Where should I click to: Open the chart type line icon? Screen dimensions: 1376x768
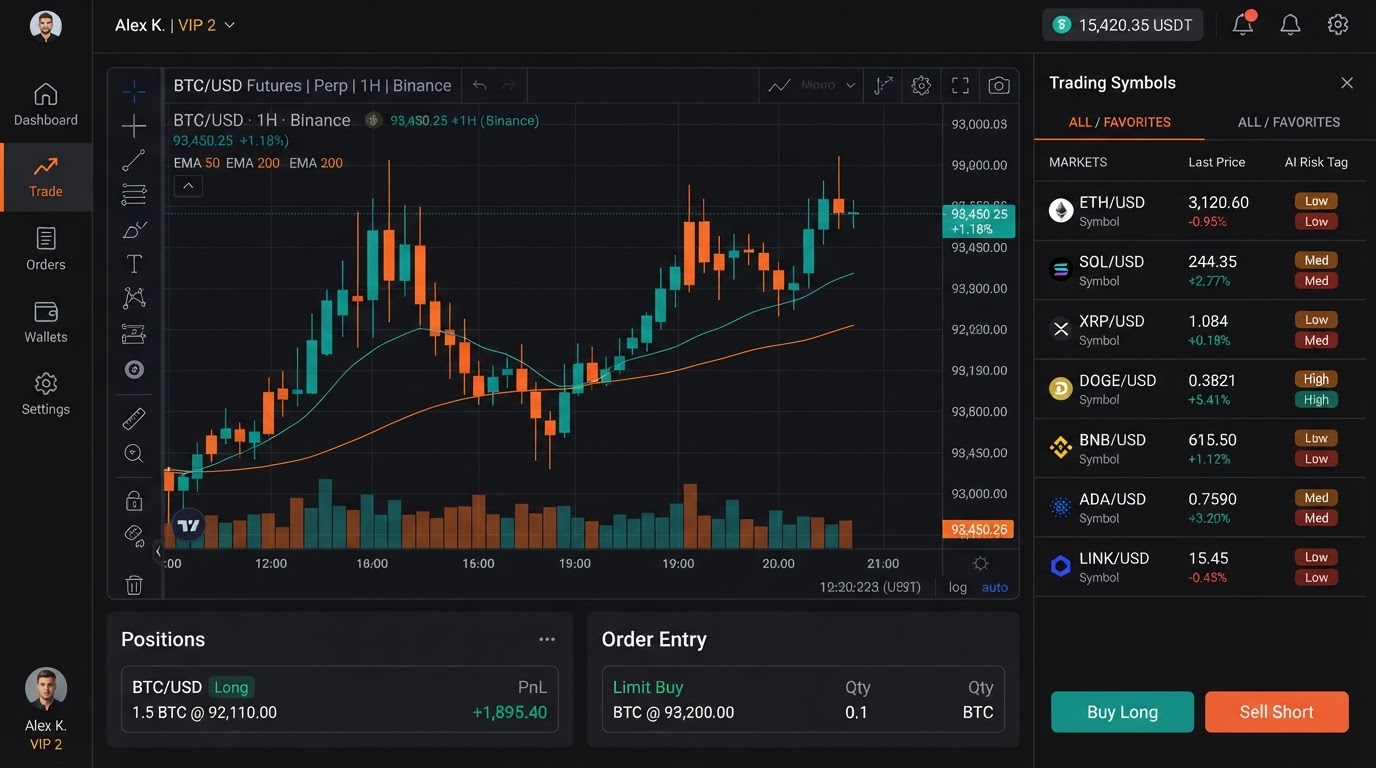click(x=779, y=86)
